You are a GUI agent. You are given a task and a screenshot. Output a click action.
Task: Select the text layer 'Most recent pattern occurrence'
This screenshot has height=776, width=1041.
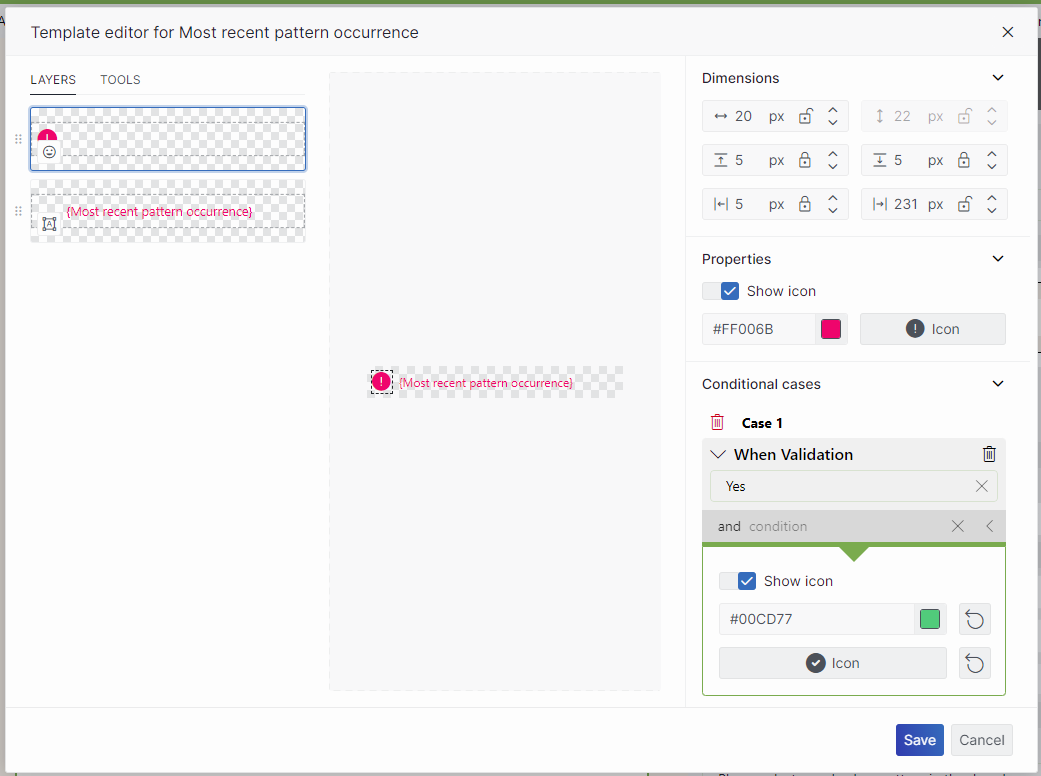pos(168,212)
